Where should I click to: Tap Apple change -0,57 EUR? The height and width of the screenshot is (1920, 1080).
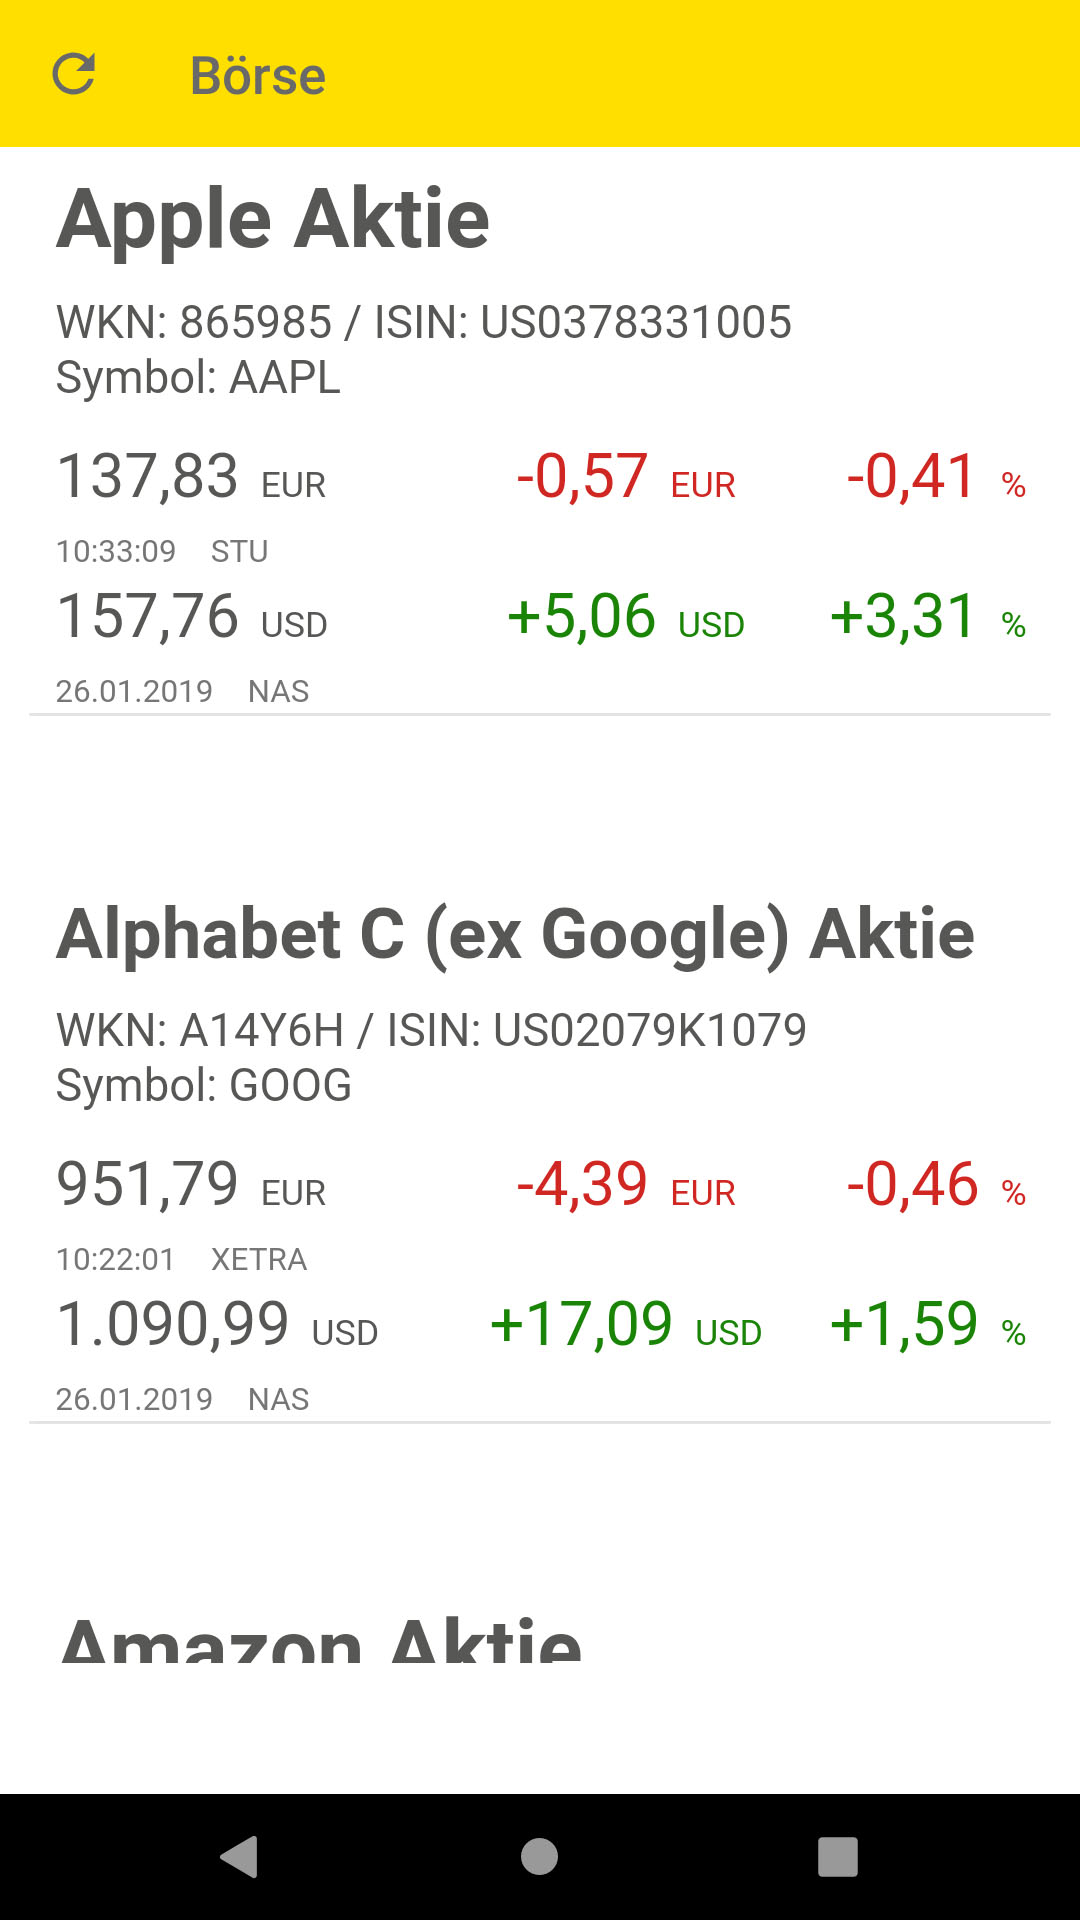click(625, 476)
